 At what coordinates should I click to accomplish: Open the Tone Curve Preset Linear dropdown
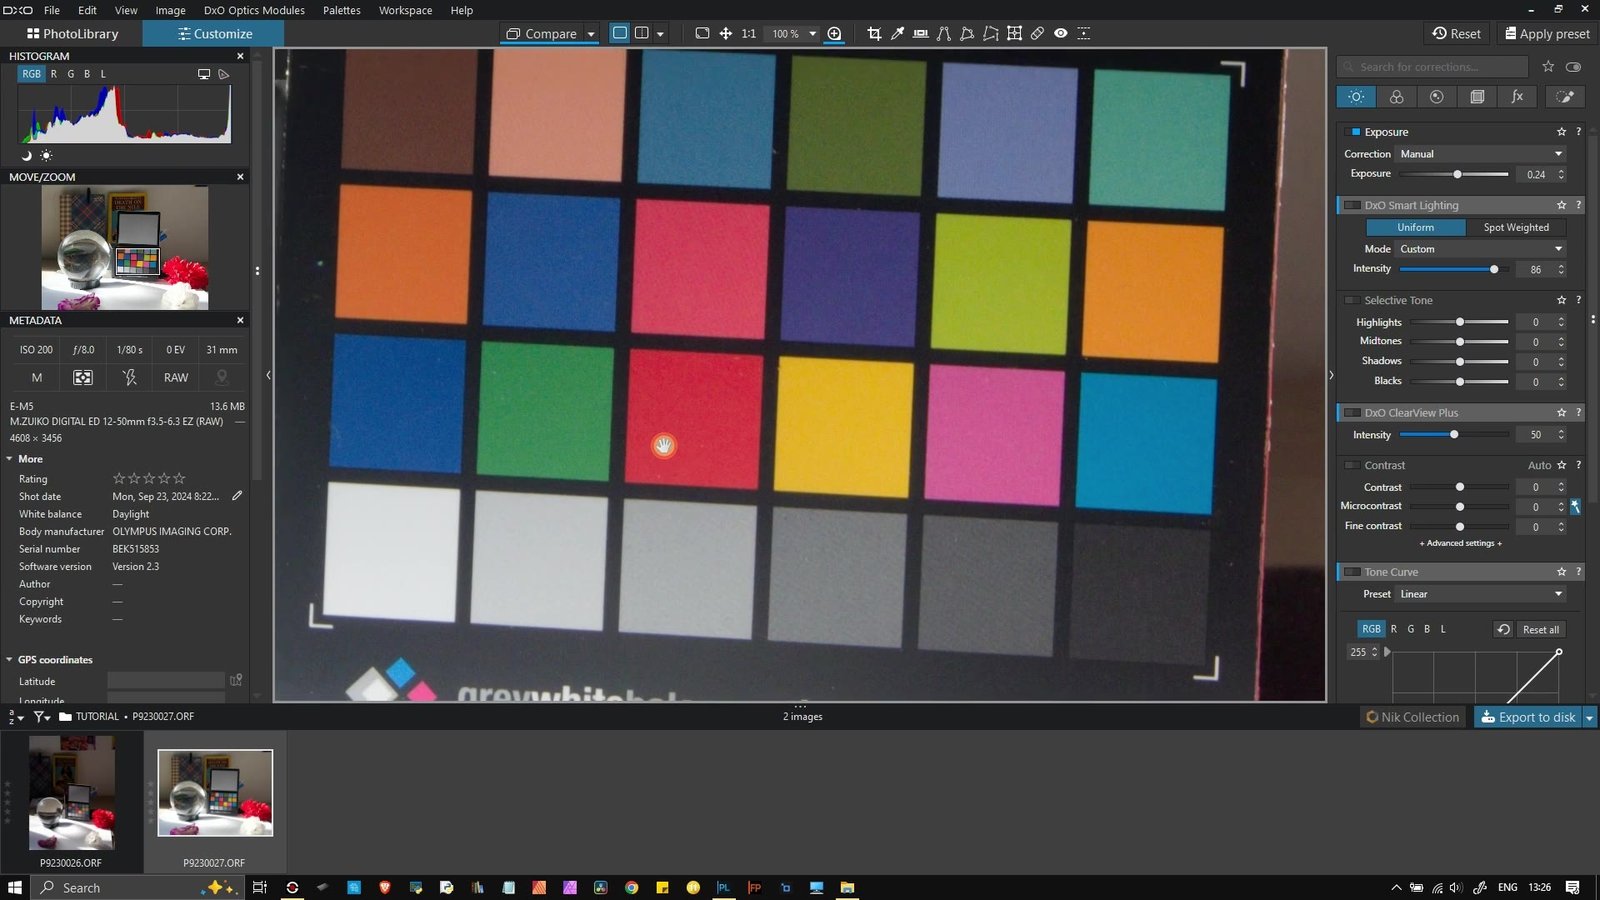[x=1481, y=594]
